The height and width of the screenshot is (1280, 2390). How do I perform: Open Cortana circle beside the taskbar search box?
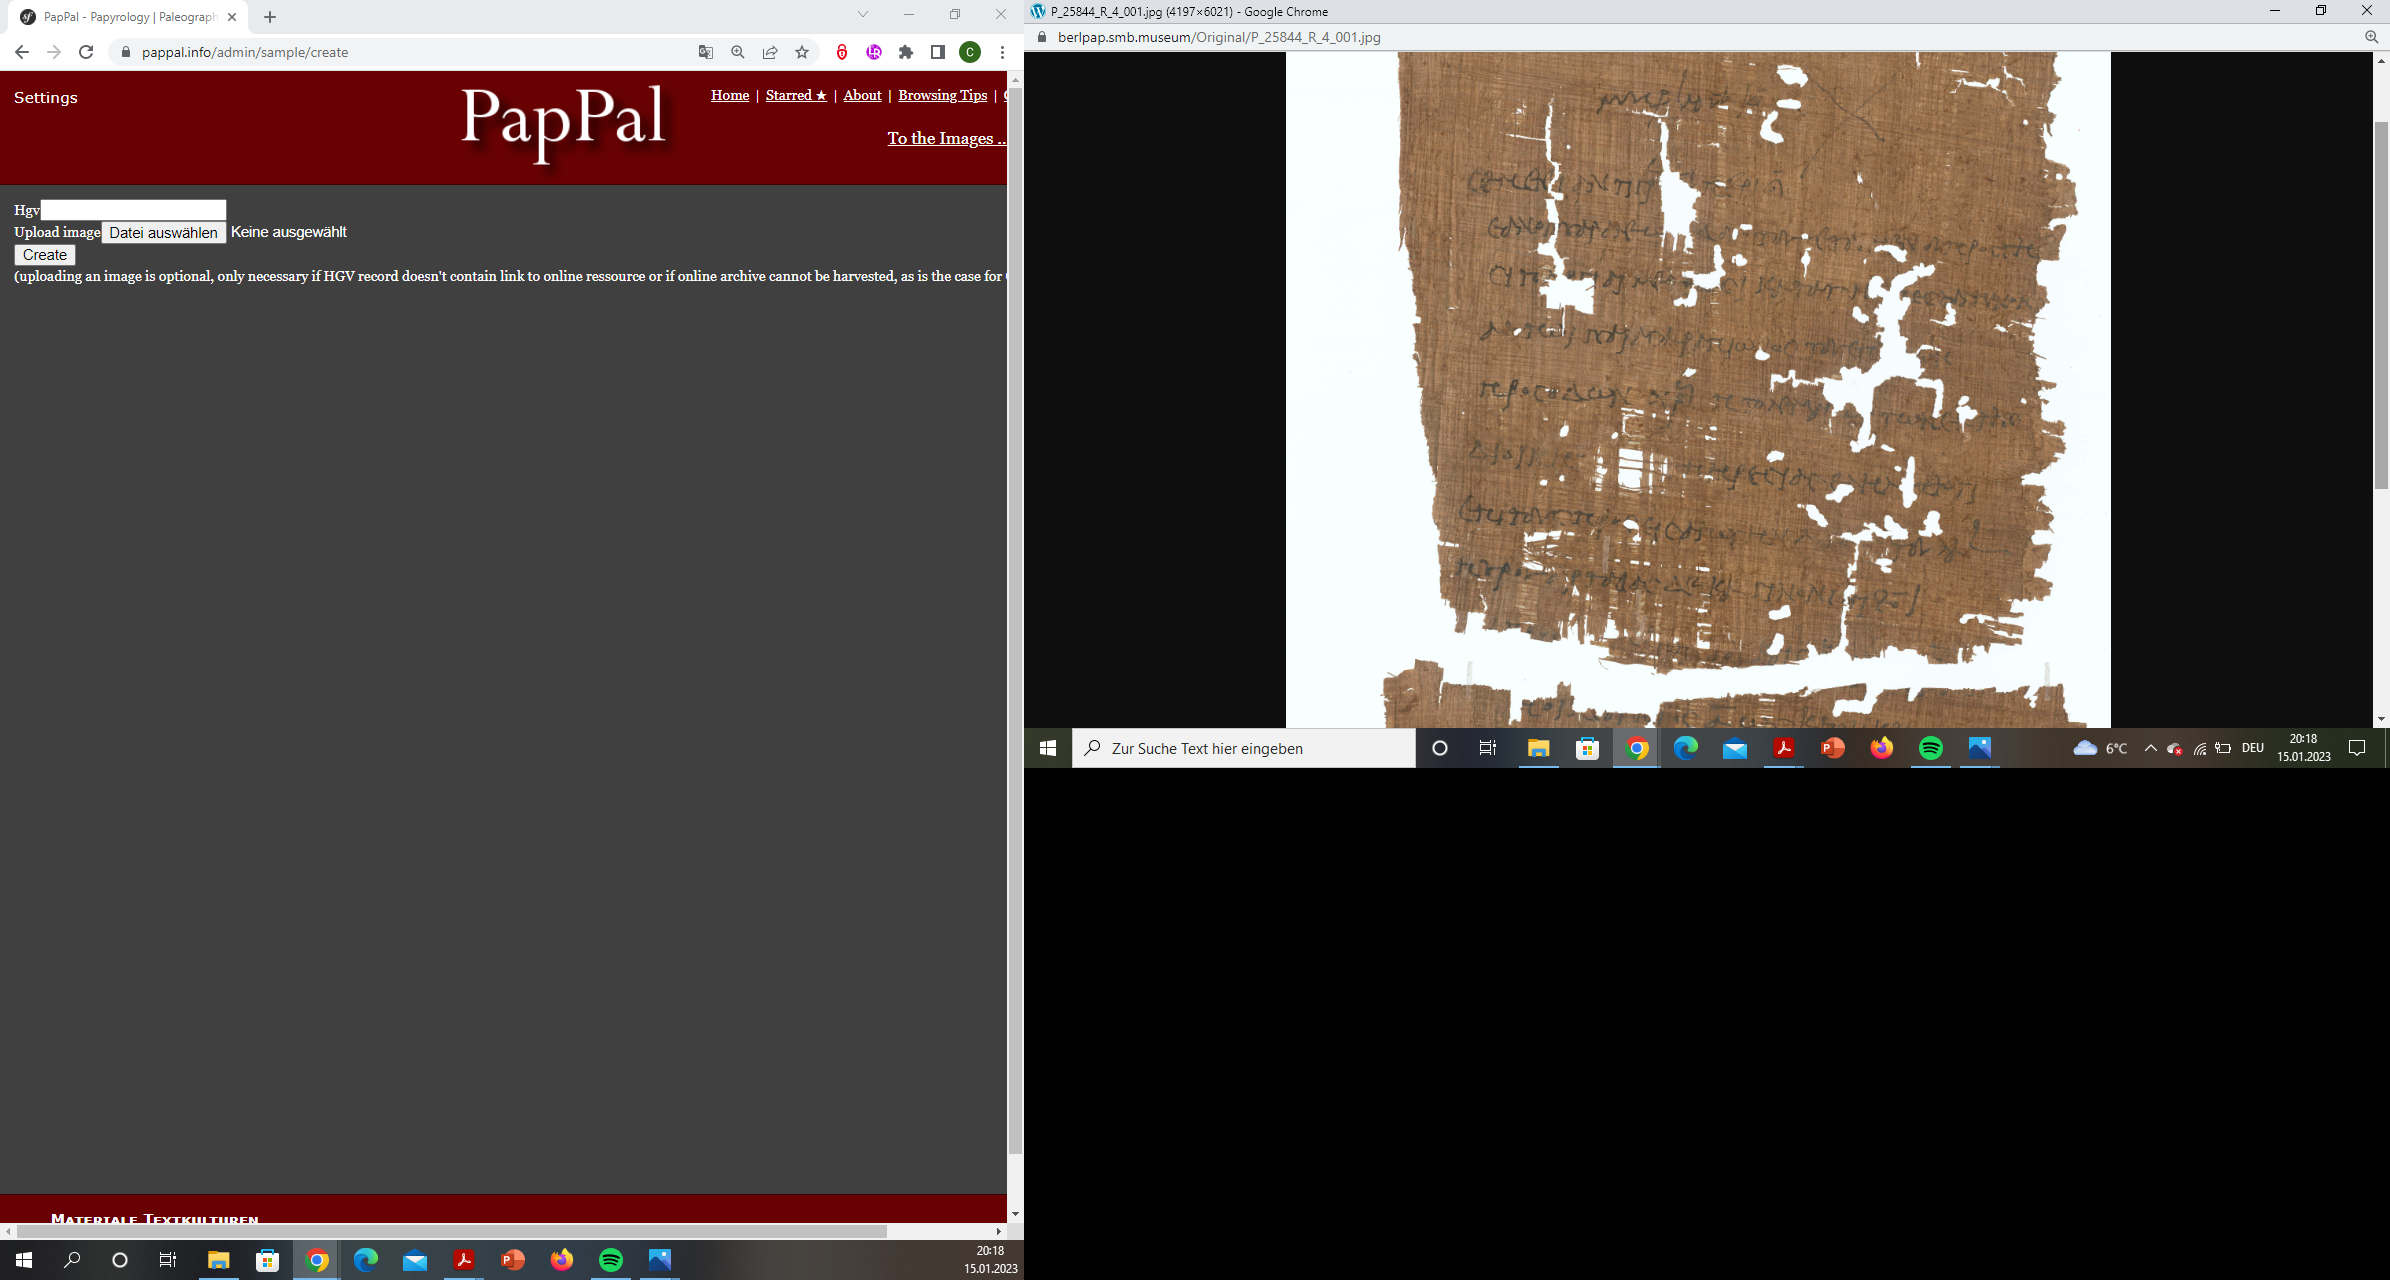pyautogui.click(x=1440, y=748)
